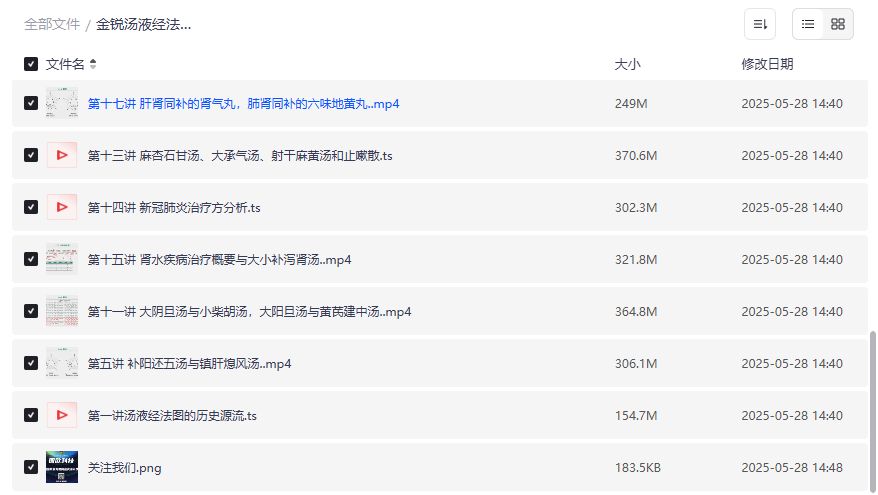Click size value 183.5KB
The width and height of the screenshot is (878, 495).
point(638,468)
